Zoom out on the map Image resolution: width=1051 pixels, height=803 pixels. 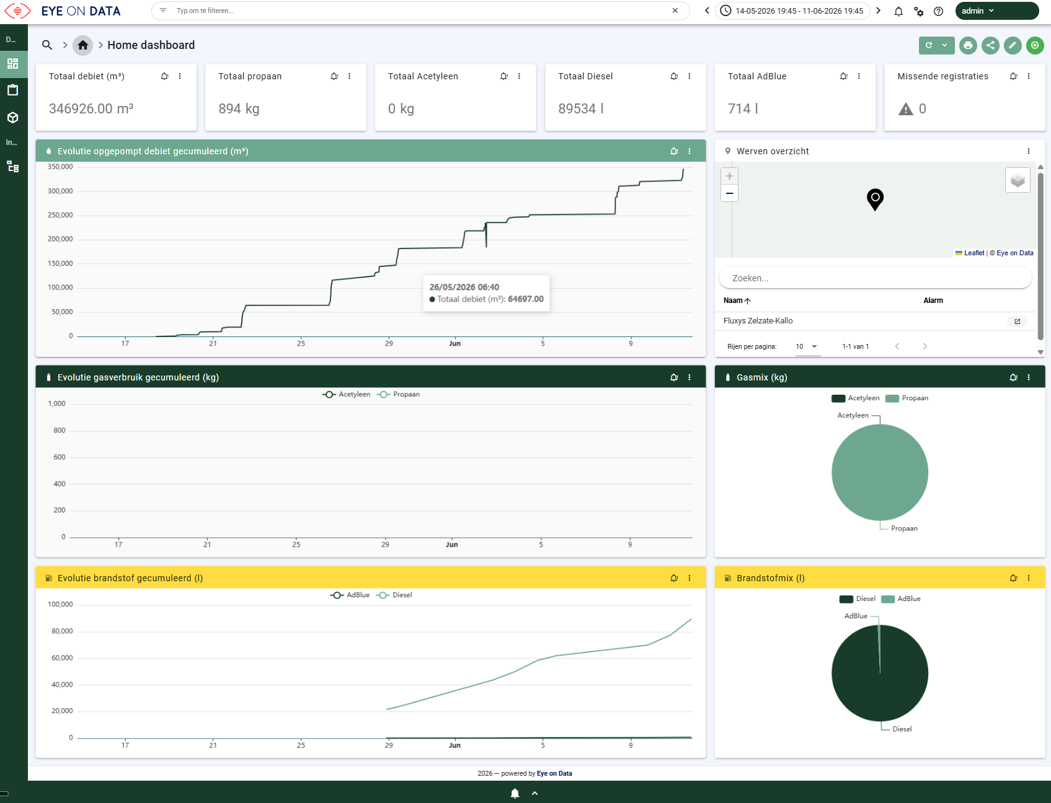point(729,193)
